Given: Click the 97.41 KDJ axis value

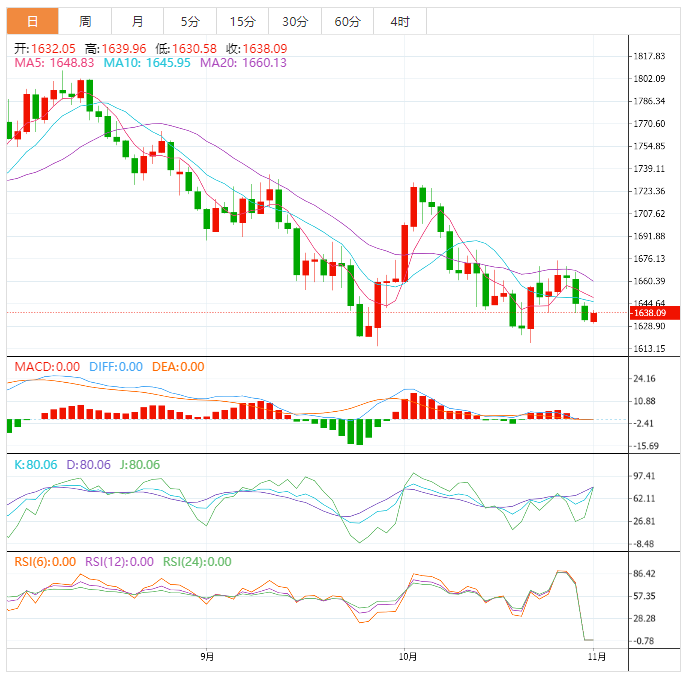Looking at the screenshot, I should (x=644, y=476).
